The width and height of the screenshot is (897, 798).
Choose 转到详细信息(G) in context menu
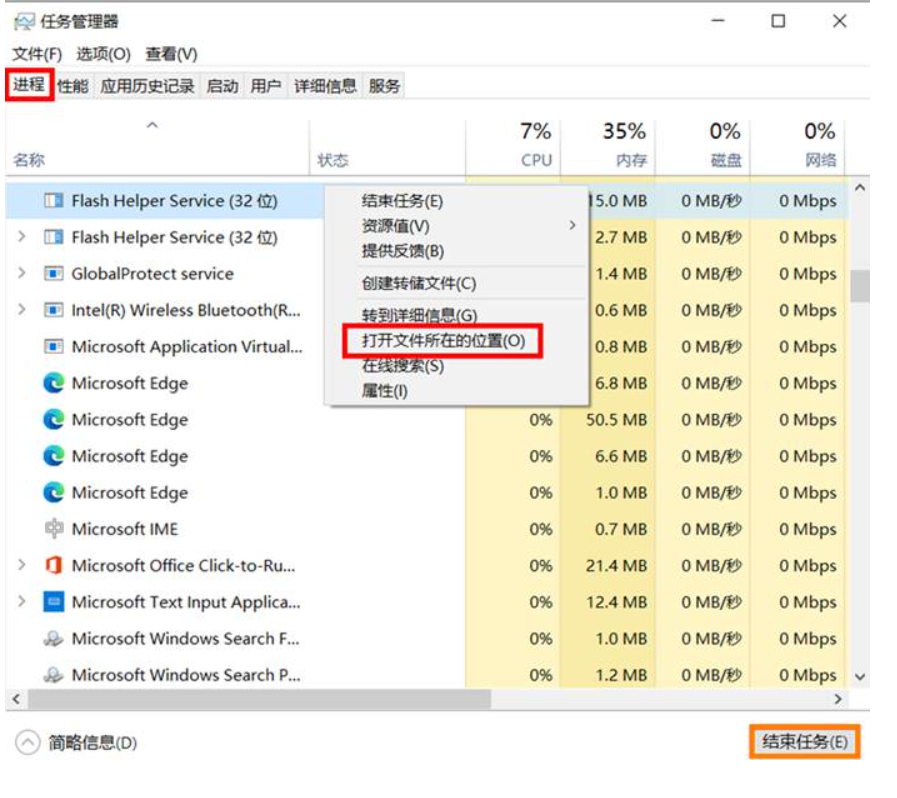(x=419, y=315)
